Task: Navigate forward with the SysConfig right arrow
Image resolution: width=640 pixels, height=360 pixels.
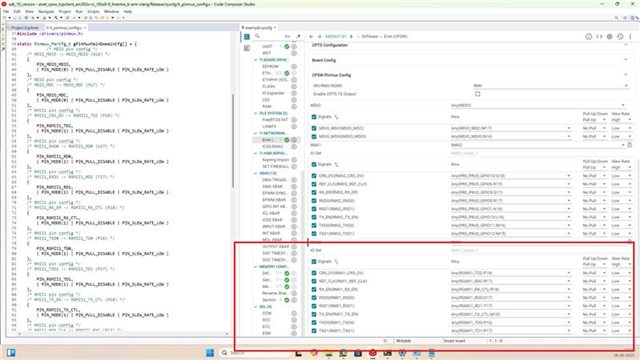Action: 320,36
